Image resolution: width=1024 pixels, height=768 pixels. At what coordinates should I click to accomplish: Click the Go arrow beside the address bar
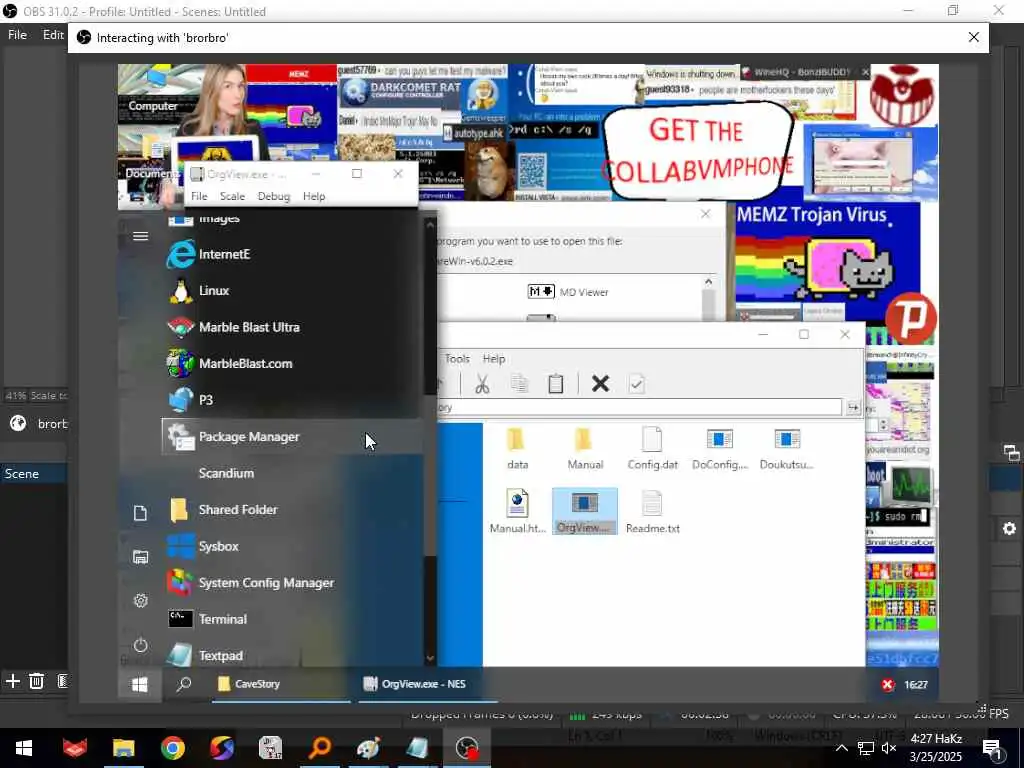pyautogui.click(x=853, y=408)
